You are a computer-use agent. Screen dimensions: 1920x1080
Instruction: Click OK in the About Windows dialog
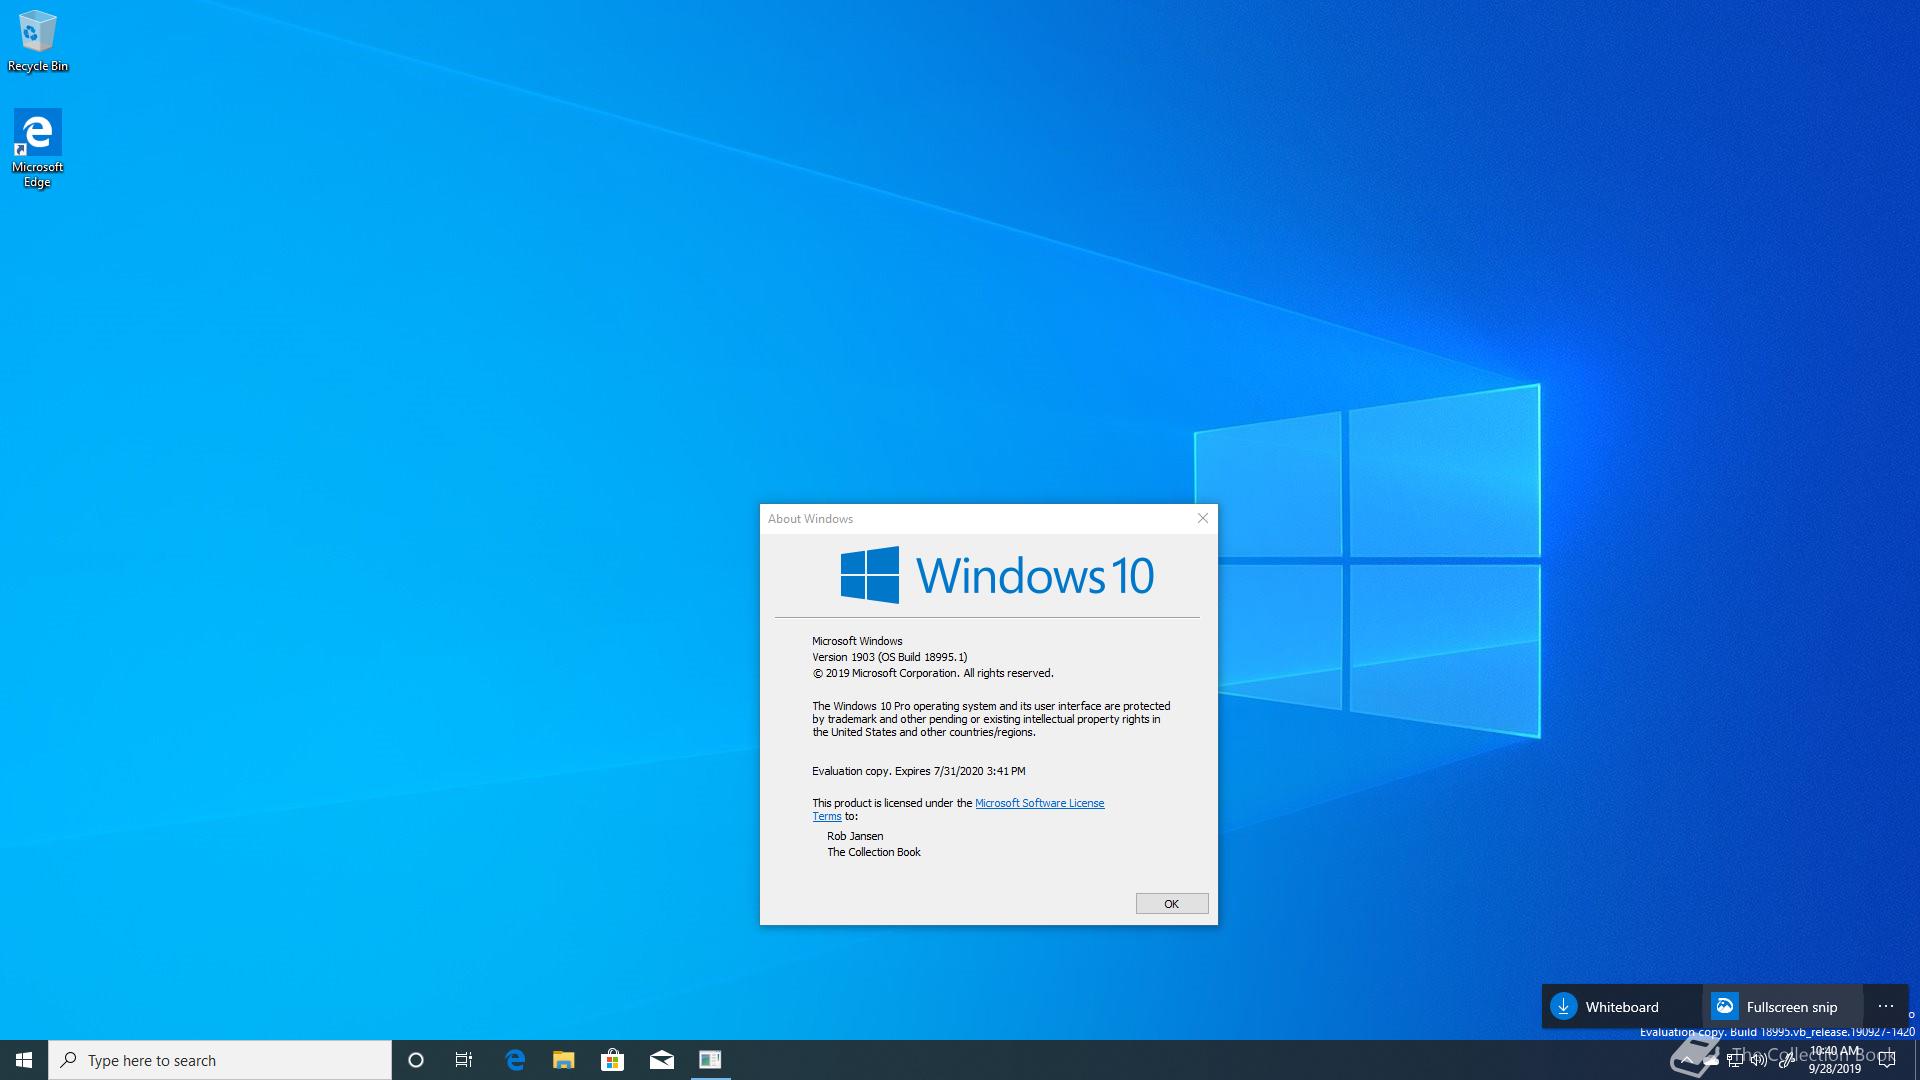1172,904
